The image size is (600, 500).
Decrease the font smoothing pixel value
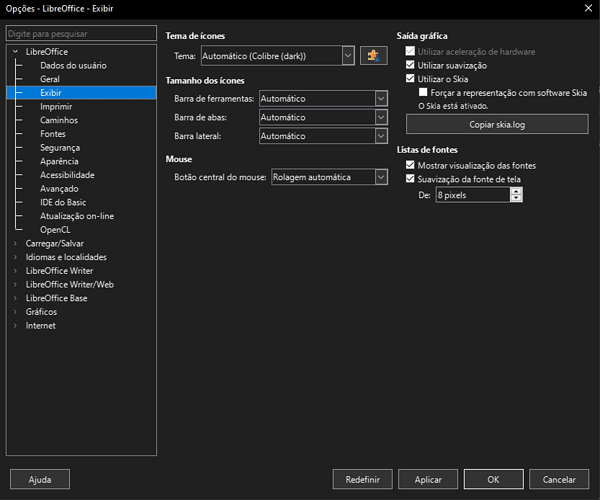coord(516,198)
